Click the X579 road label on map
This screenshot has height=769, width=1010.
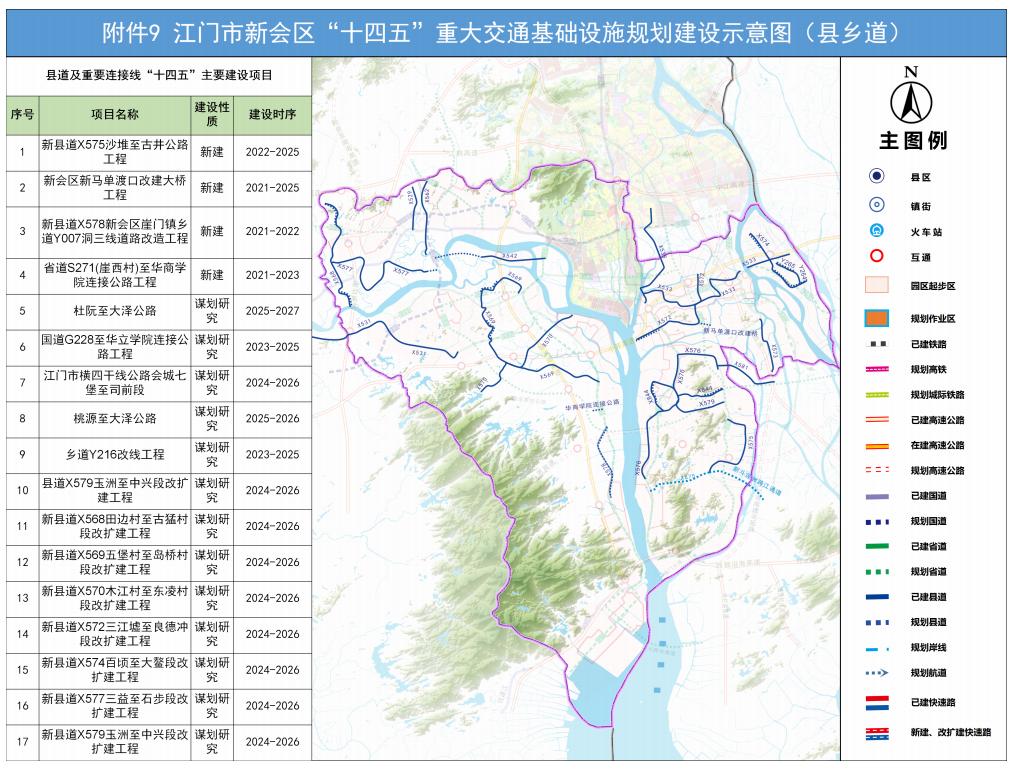tap(707, 403)
